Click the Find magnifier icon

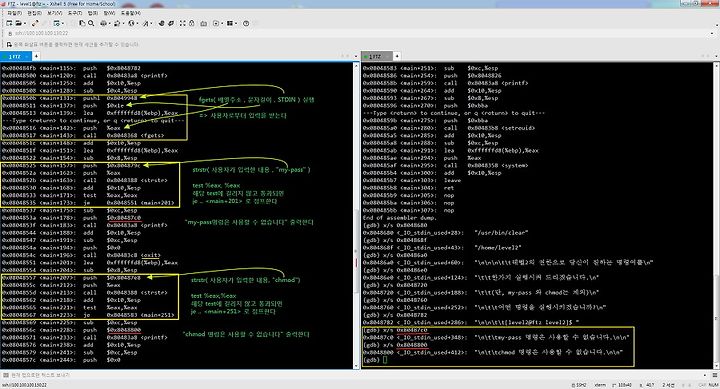pos(91,23)
